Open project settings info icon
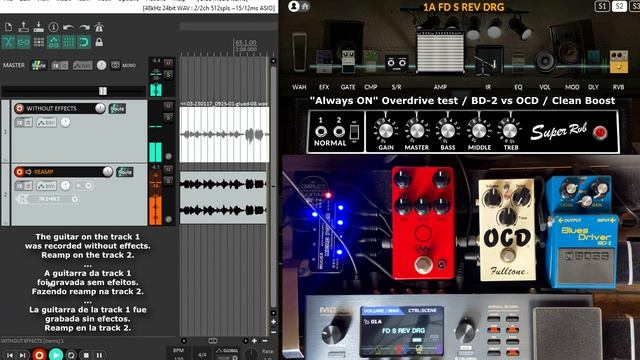This screenshot has width=640, height=360. [53, 27]
